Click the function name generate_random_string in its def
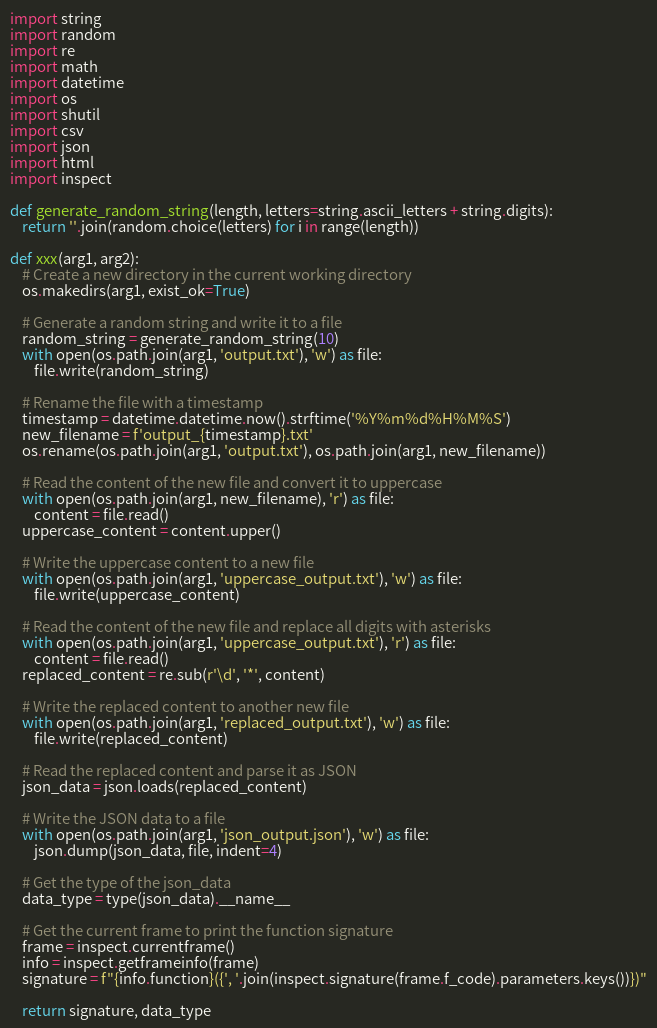 (x=122, y=211)
